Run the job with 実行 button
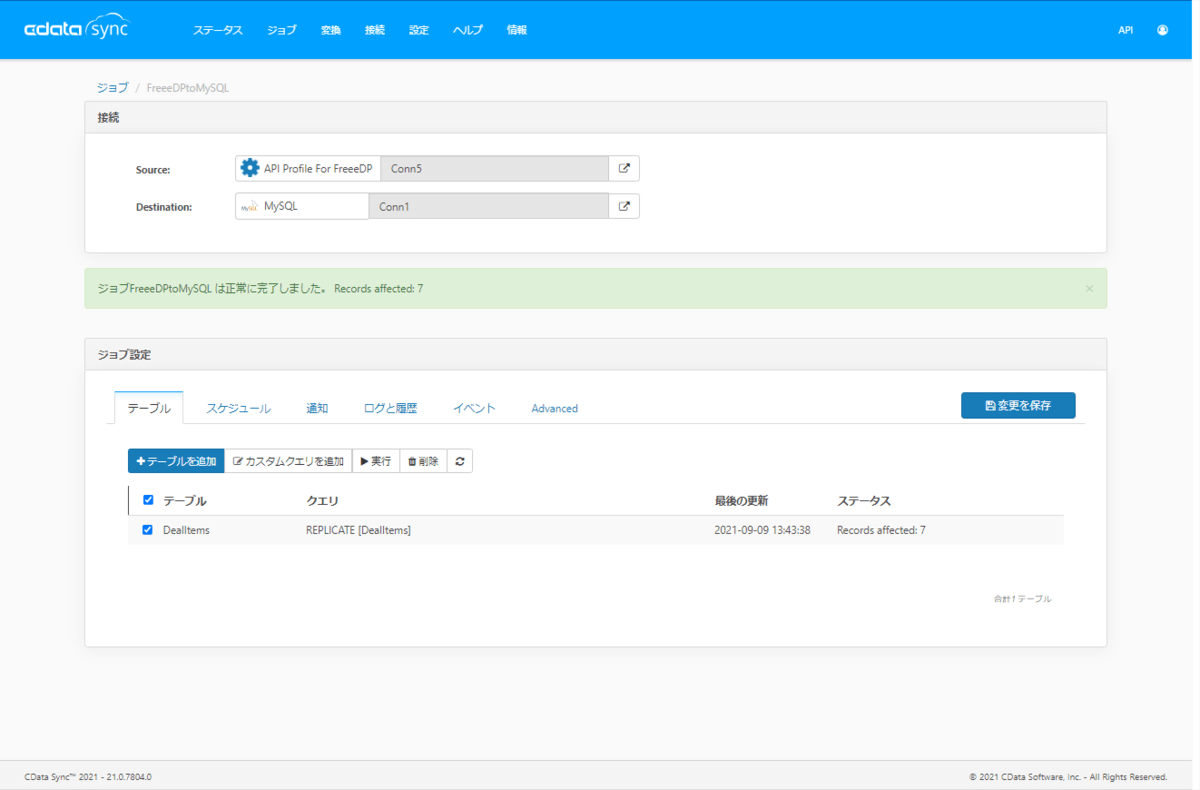The height and width of the screenshot is (790, 1200). 376,461
